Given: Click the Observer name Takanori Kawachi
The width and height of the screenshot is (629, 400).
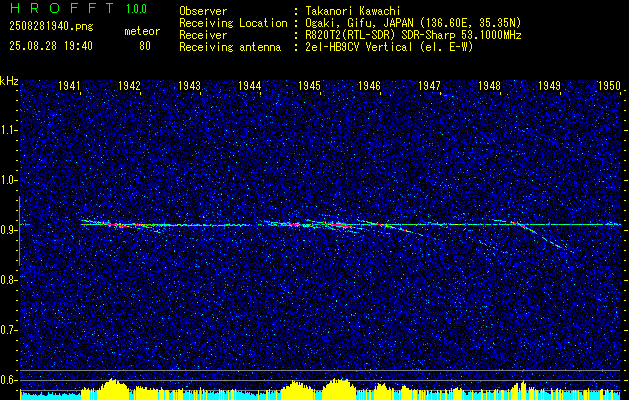Looking at the screenshot, I should pyautogui.click(x=353, y=11).
